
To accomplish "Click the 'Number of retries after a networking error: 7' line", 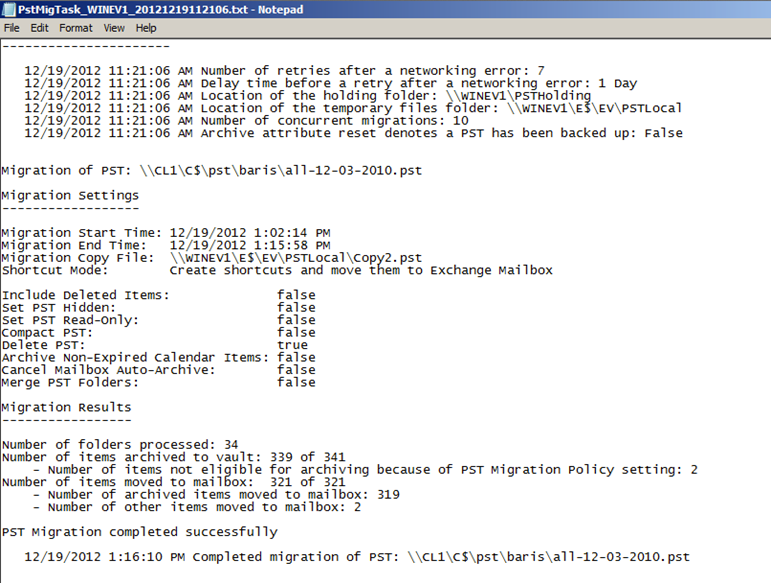I will pyautogui.click(x=284, y=71).
